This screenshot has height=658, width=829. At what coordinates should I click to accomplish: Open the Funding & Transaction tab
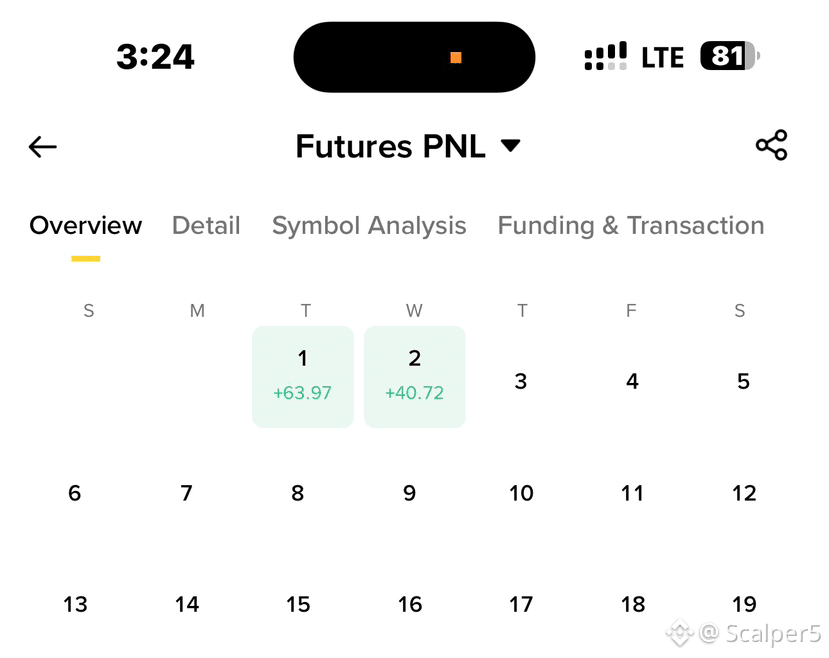tap(631, 226)
